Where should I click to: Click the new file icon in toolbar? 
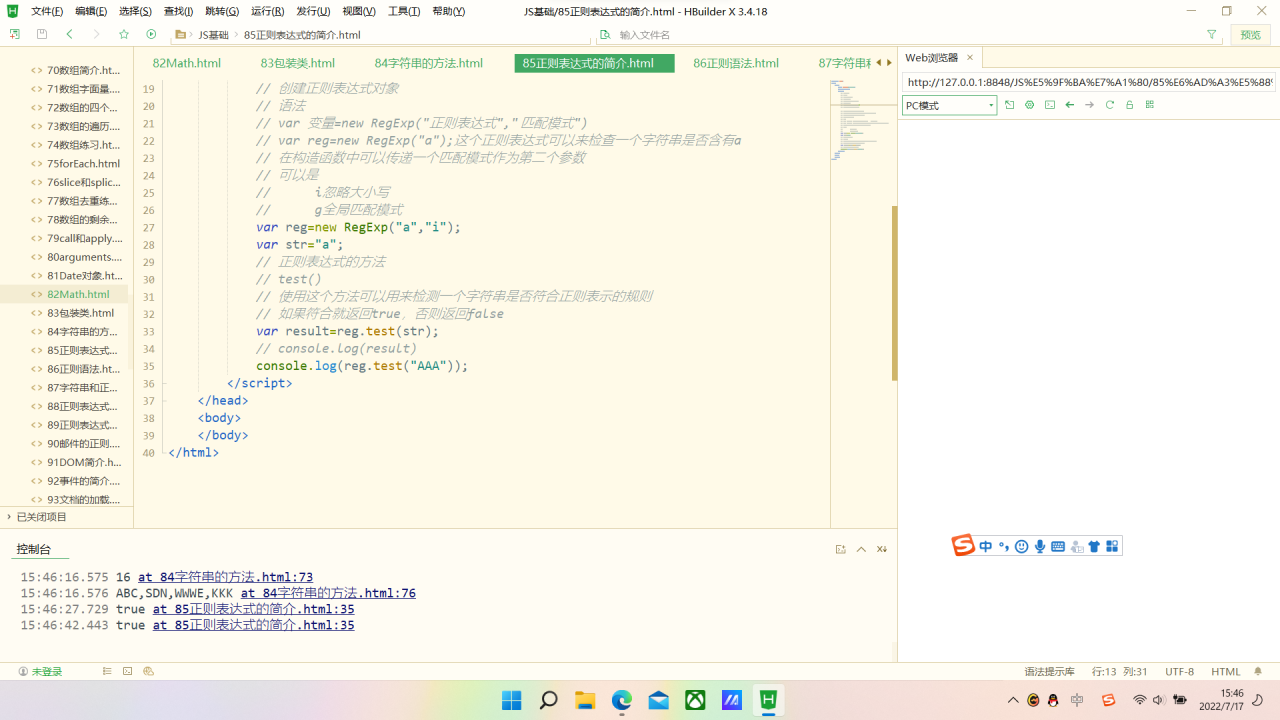pos(14,34)
